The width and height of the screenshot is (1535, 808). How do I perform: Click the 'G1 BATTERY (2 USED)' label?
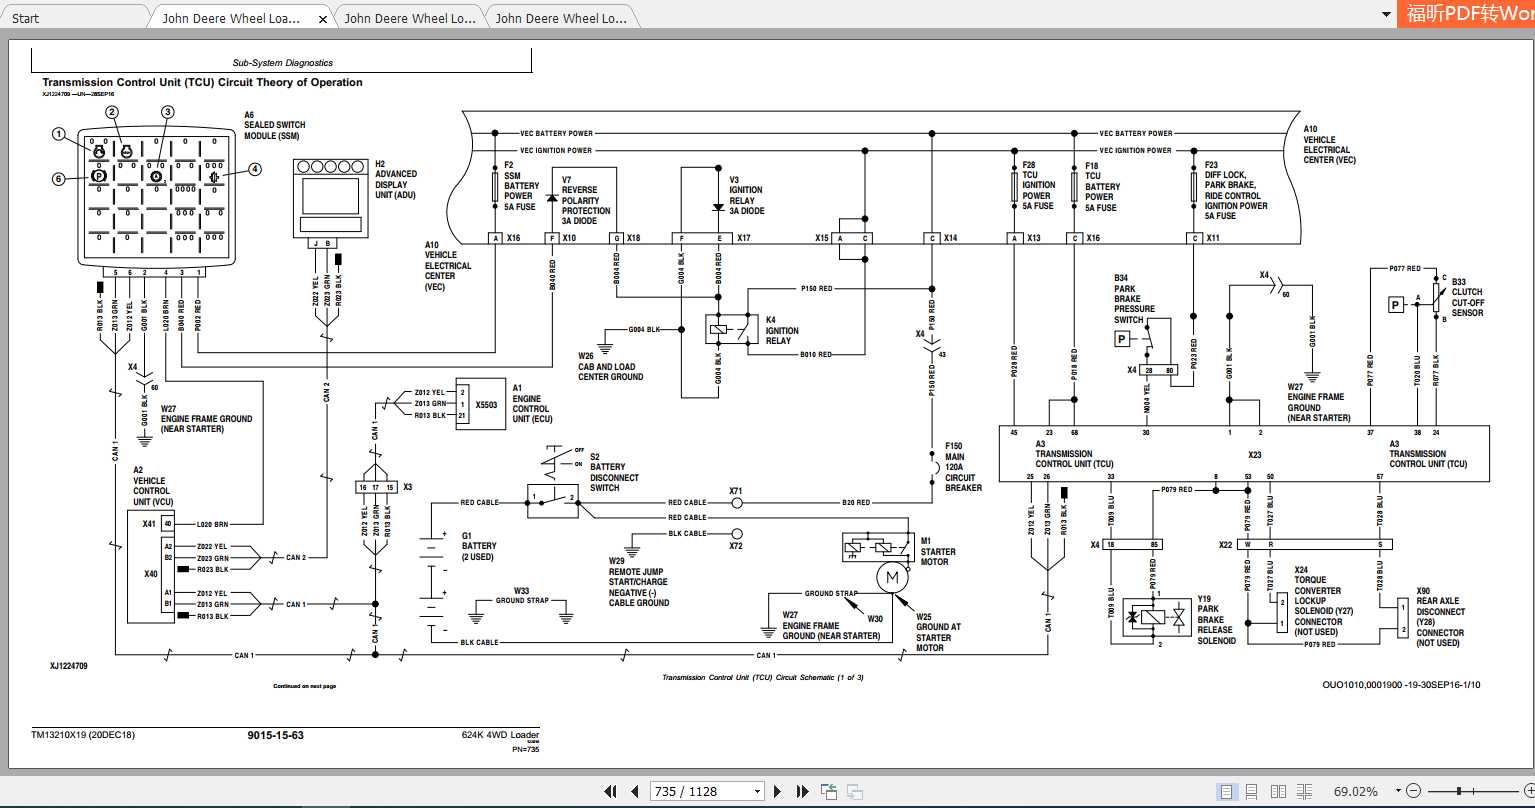click(477, 546)
